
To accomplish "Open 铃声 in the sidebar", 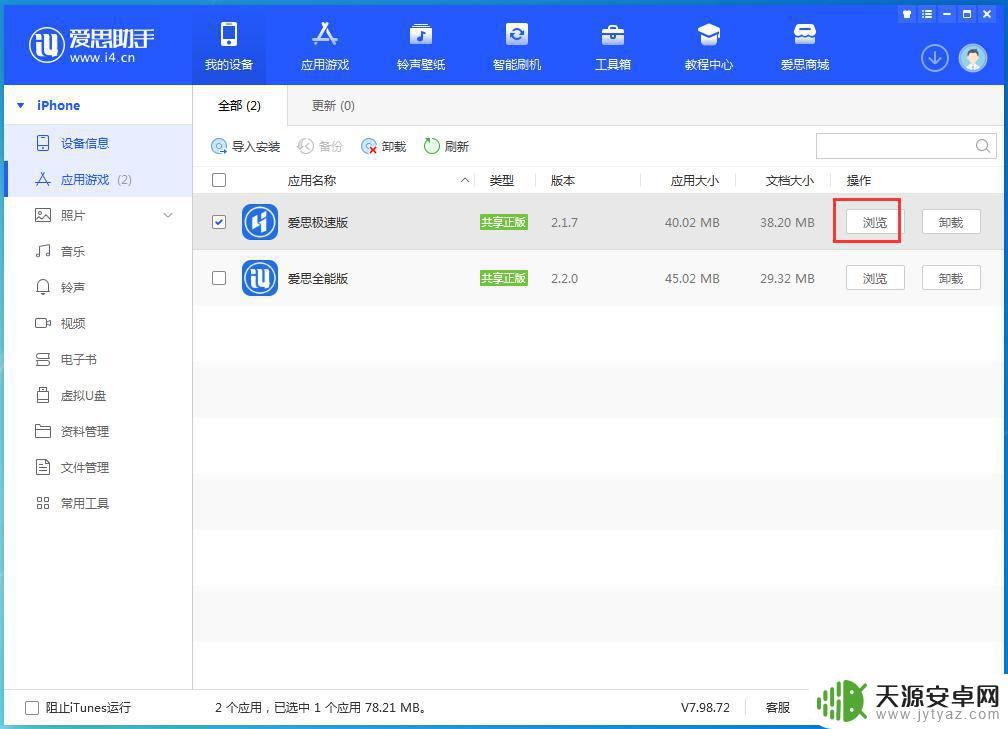I will [72, 287].
